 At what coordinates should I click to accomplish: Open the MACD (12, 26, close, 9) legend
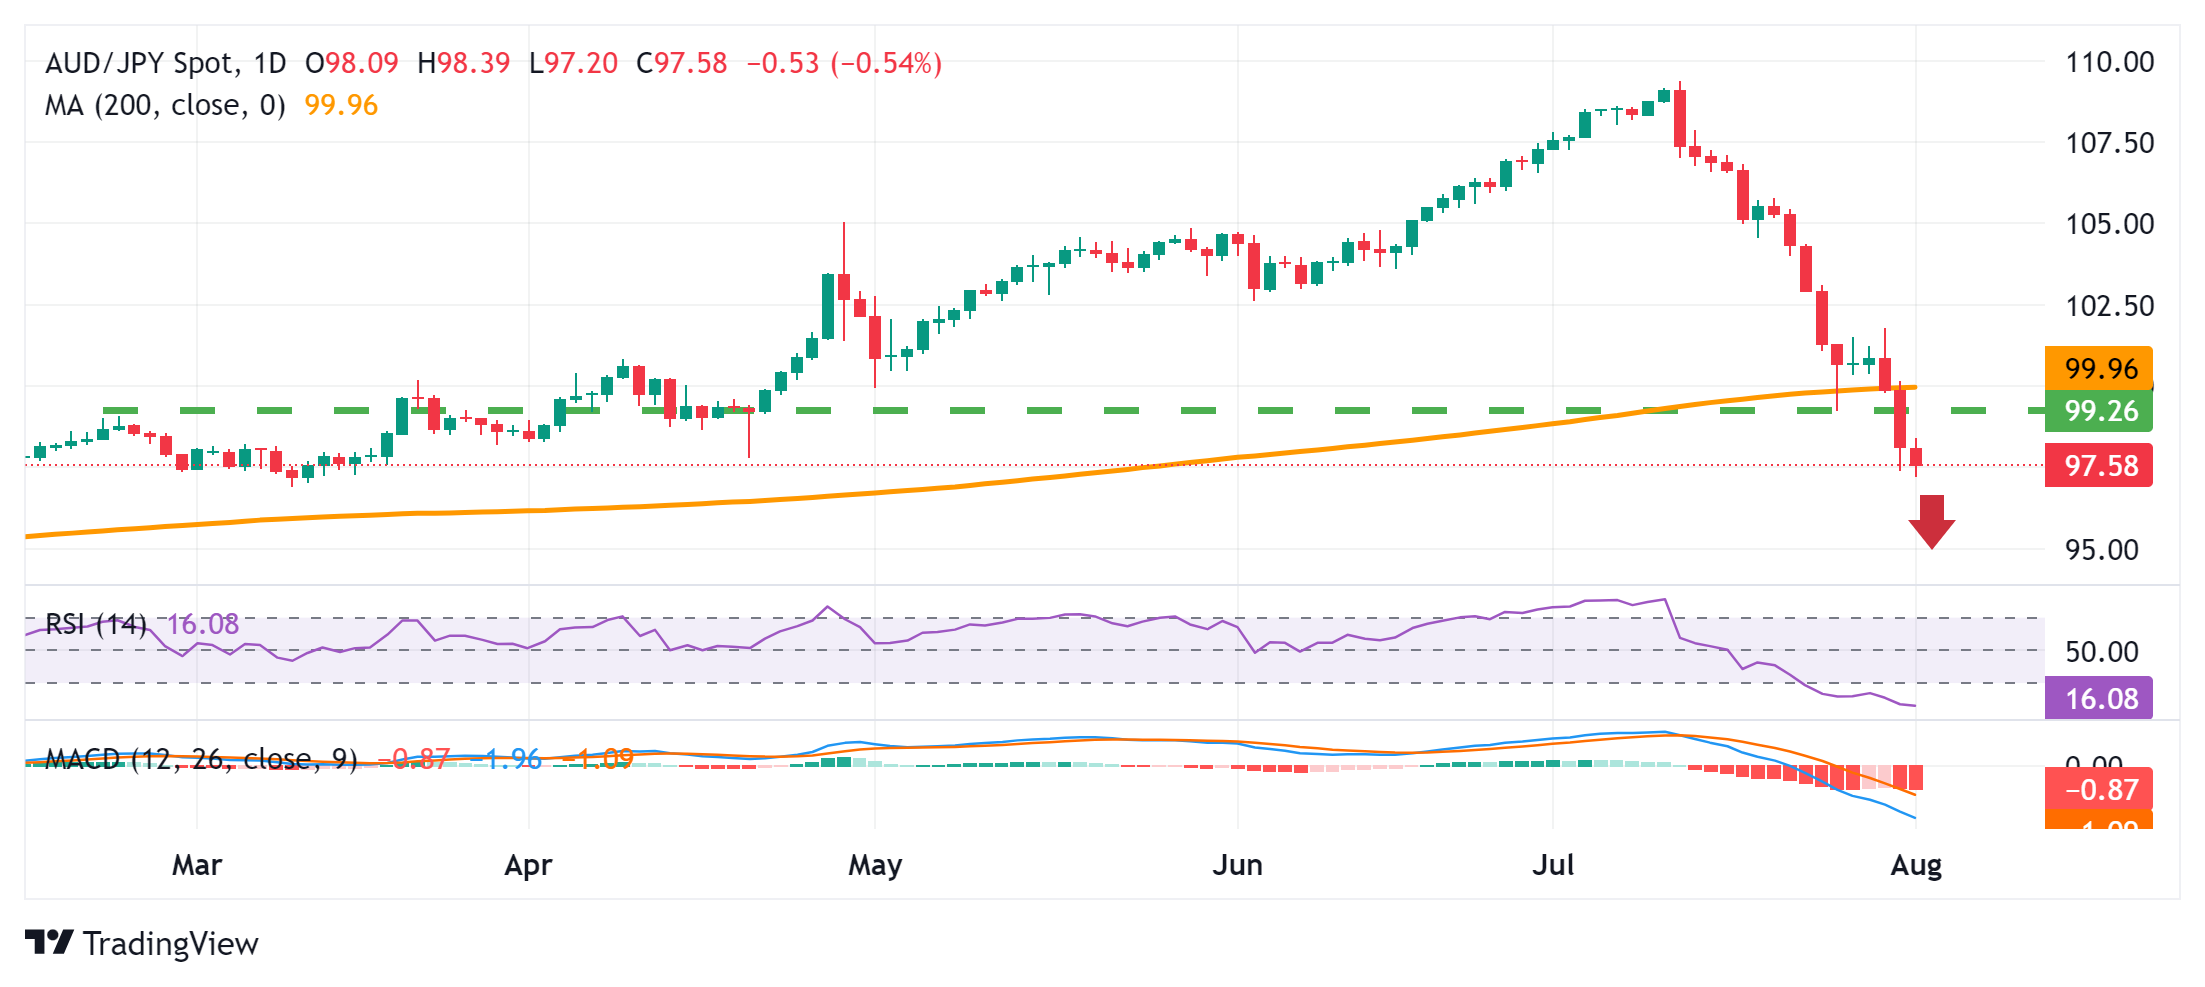[201, 760]
